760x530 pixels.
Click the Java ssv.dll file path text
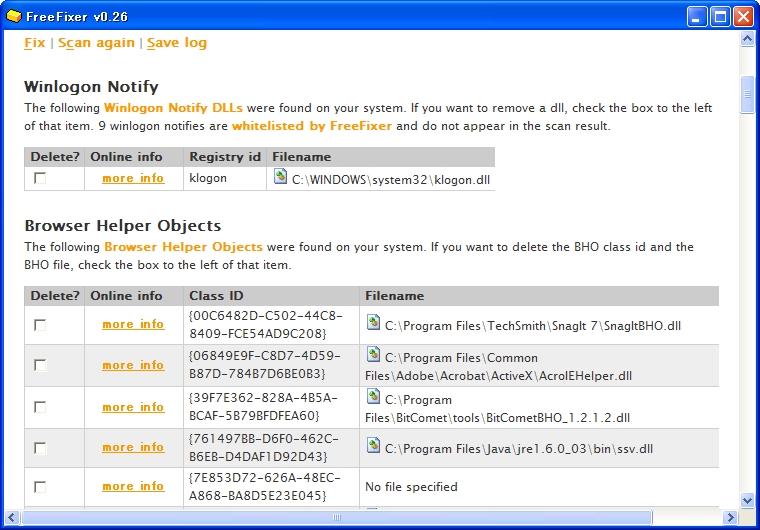click(519, 449)
